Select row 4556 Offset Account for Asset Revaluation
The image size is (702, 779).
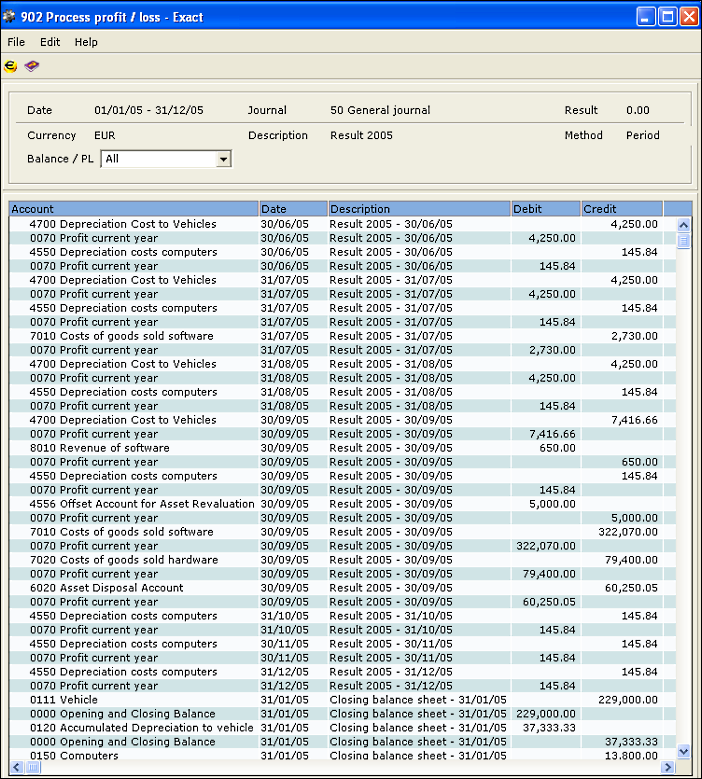coord(342,504)
